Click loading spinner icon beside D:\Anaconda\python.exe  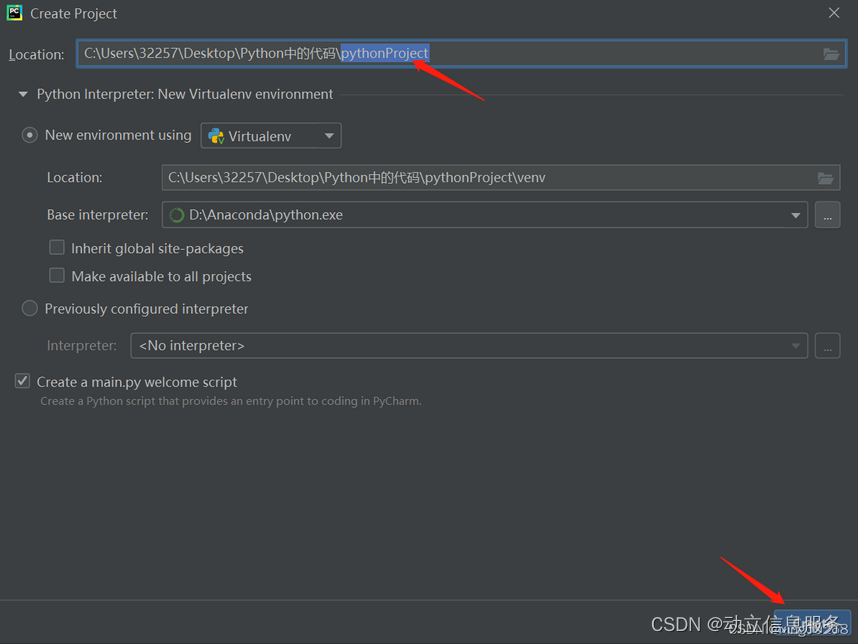pos(176,215)
